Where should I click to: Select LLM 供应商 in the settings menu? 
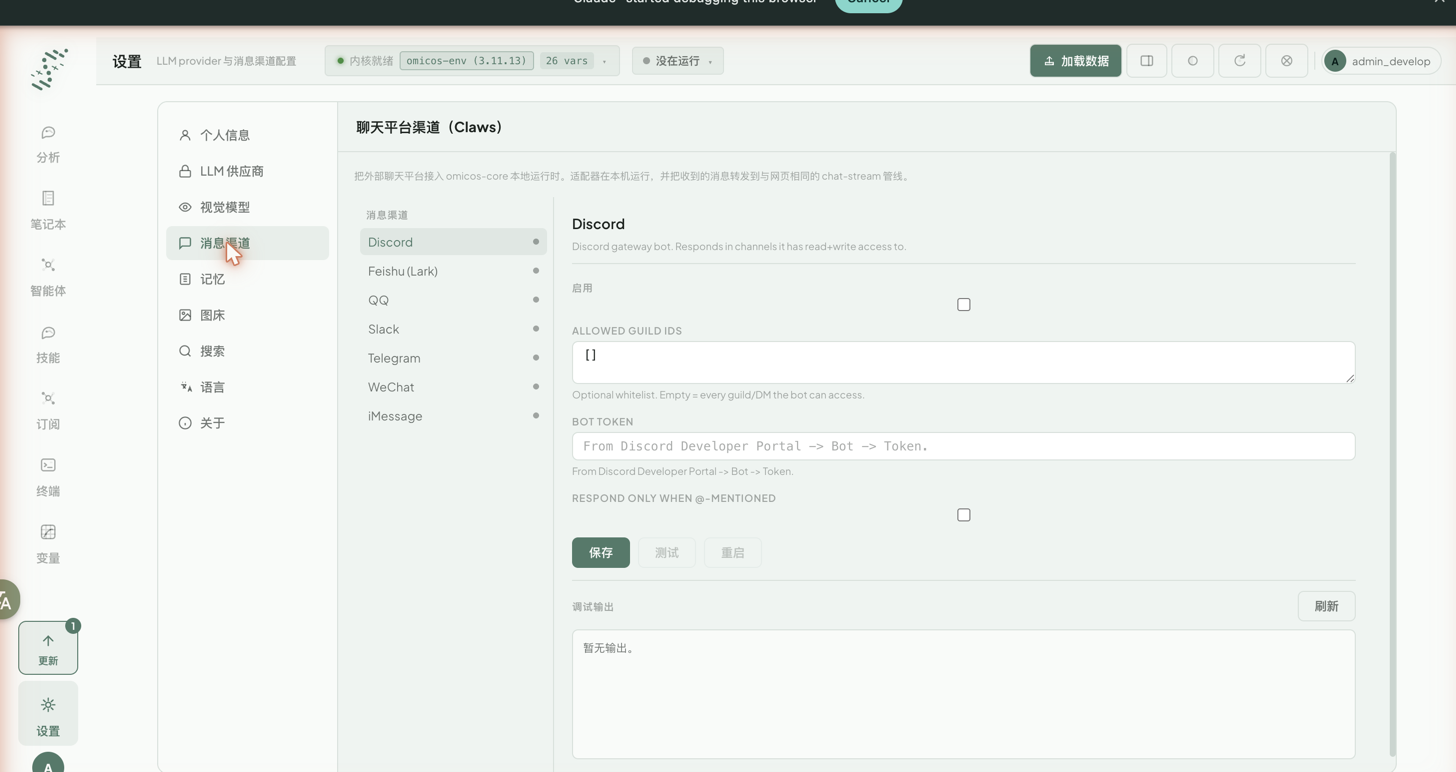click(x=247, y=171)
